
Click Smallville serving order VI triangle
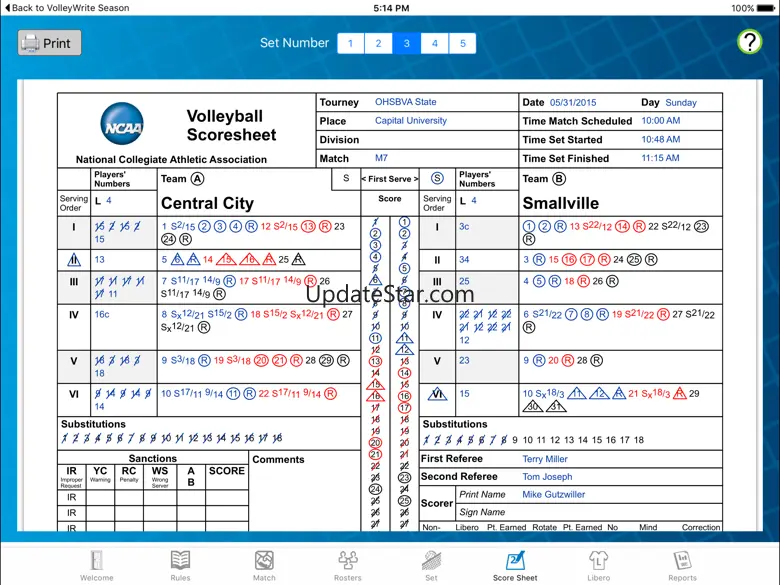click(x=437, y=394)
